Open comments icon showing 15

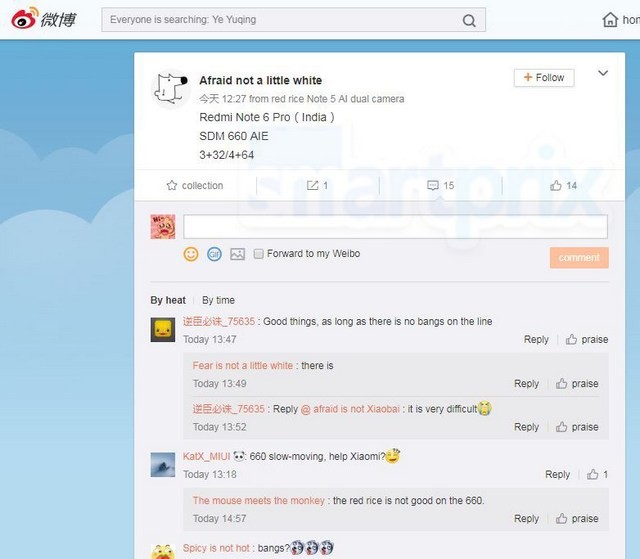pos(440,186)
